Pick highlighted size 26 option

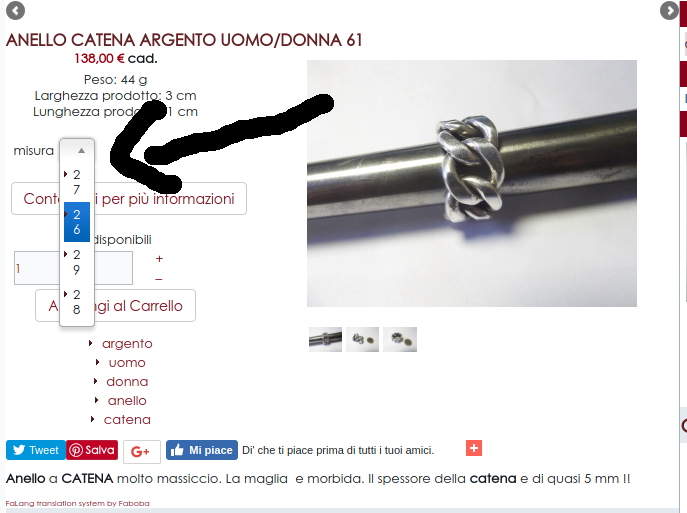tap(77, 222)
